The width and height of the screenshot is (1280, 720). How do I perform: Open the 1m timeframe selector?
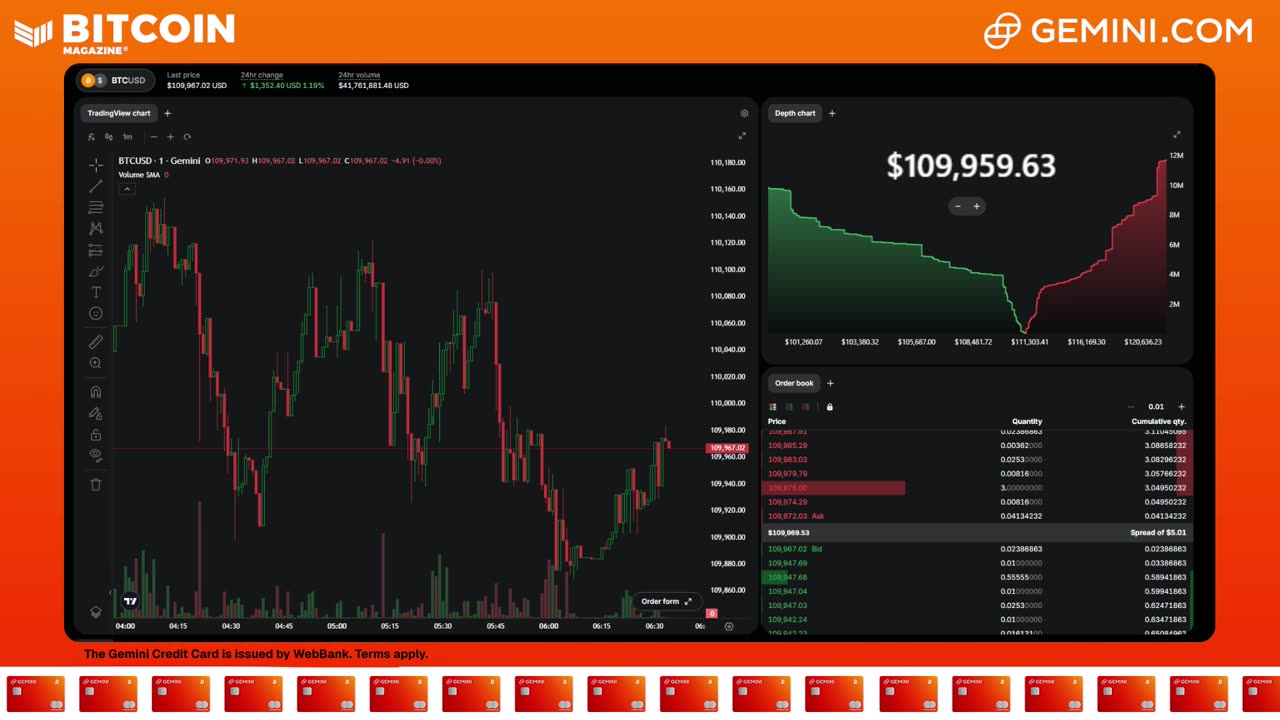(127, 137)
